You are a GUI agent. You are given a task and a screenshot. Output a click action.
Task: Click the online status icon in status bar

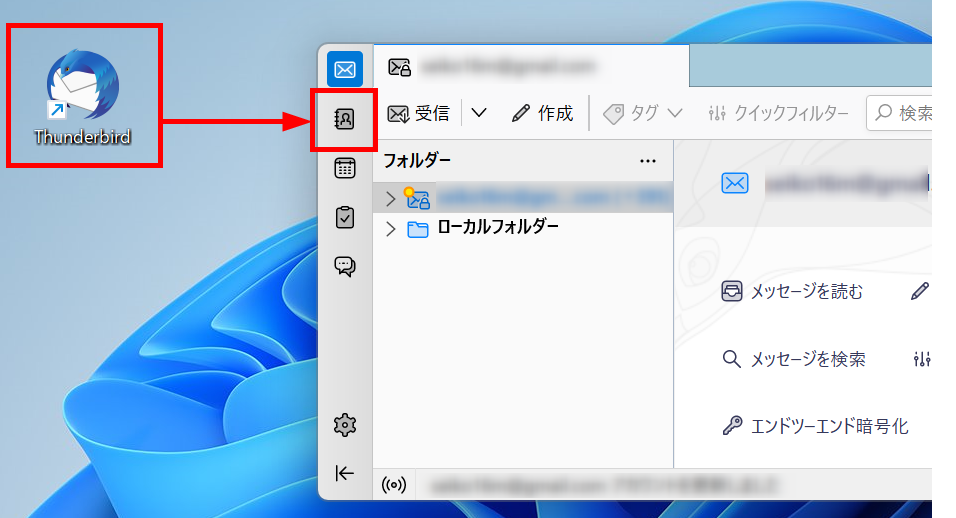[x=395, y=485]
